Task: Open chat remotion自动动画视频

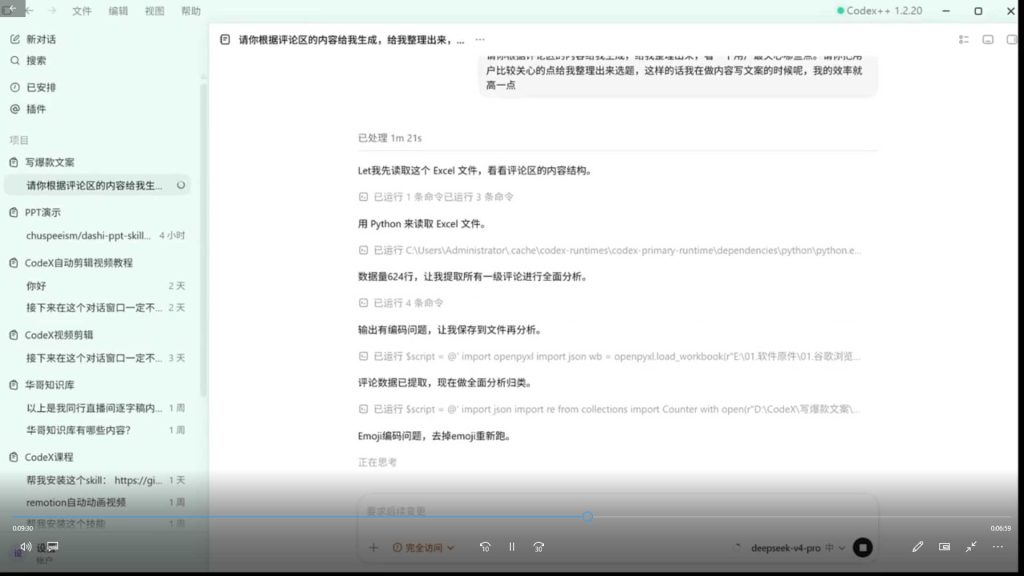Action: [x=98, y=502]
